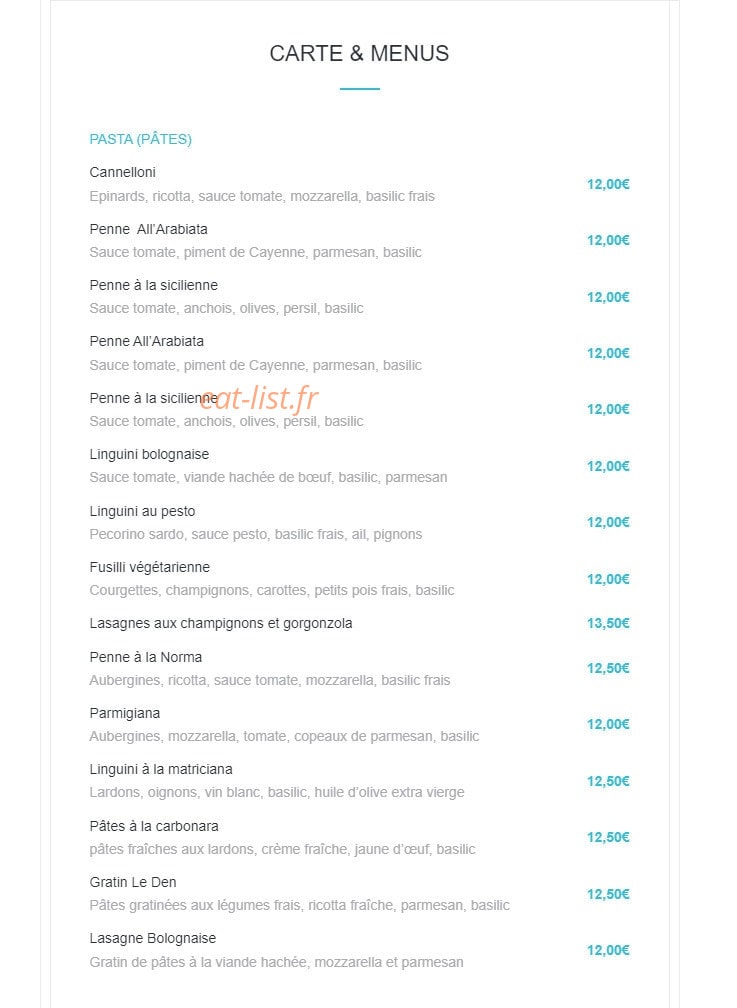The image size is (737, 1008).
Task: Select Linguini au pesto dish
Action: click(x=142, y=511)
